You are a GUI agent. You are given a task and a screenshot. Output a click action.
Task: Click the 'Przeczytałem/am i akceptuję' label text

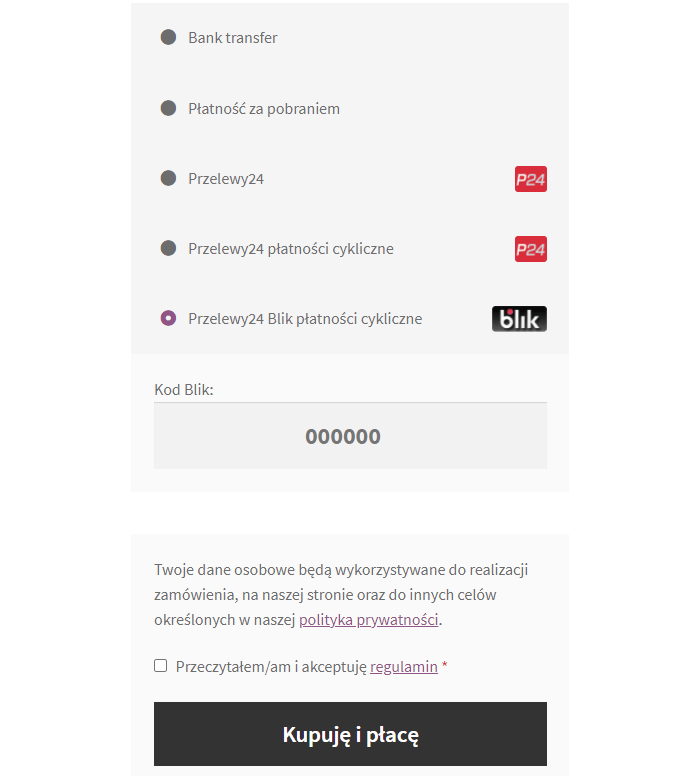coord(272,666)
